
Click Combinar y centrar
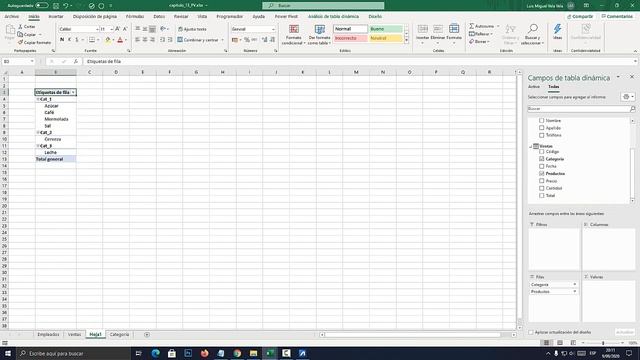click(x=198, y=40)
